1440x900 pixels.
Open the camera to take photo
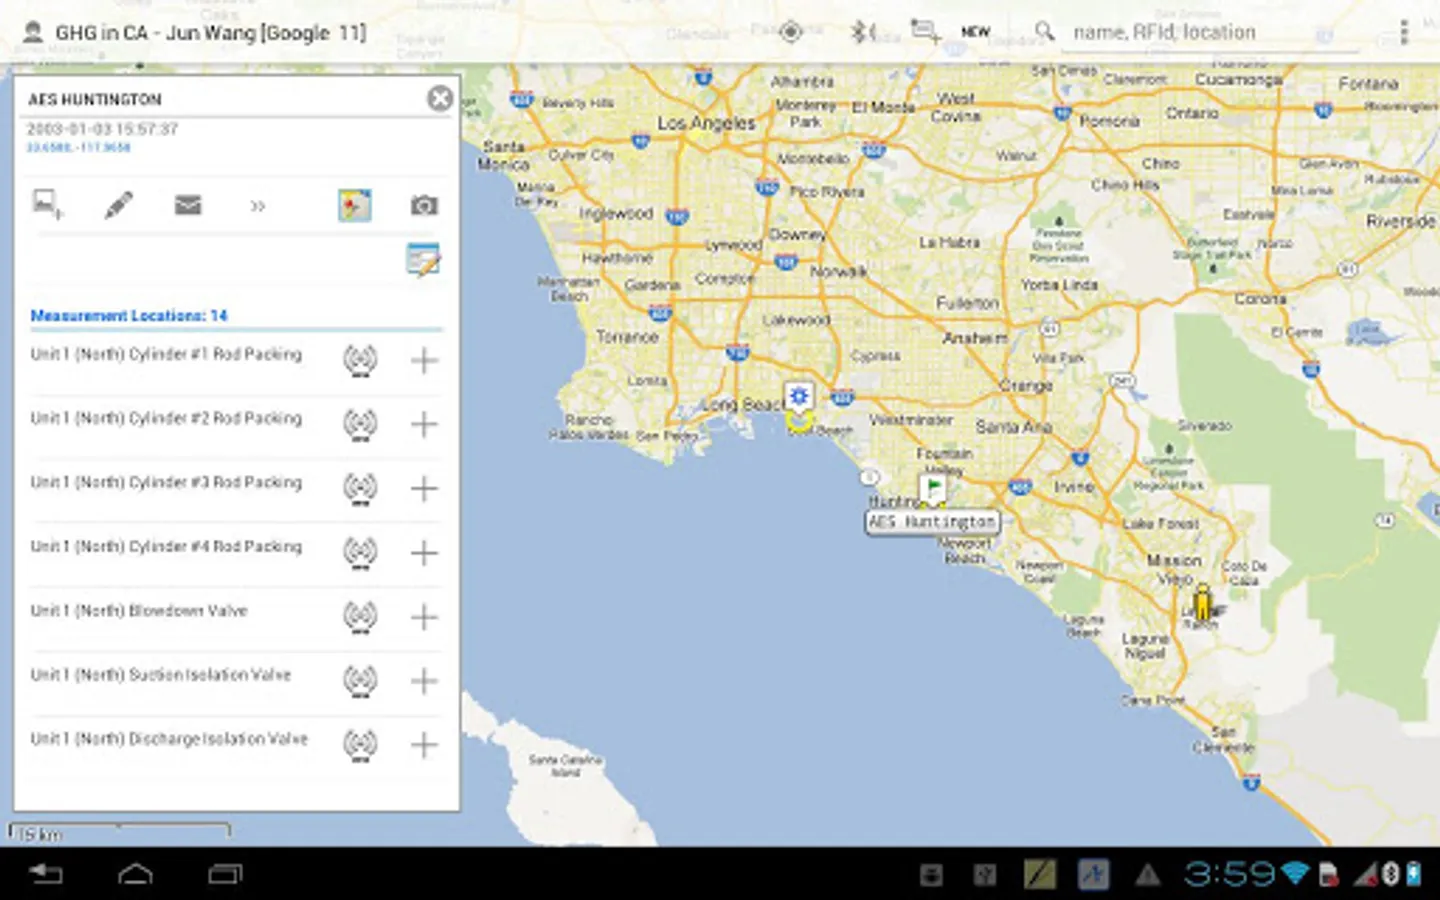click(424, 205)
